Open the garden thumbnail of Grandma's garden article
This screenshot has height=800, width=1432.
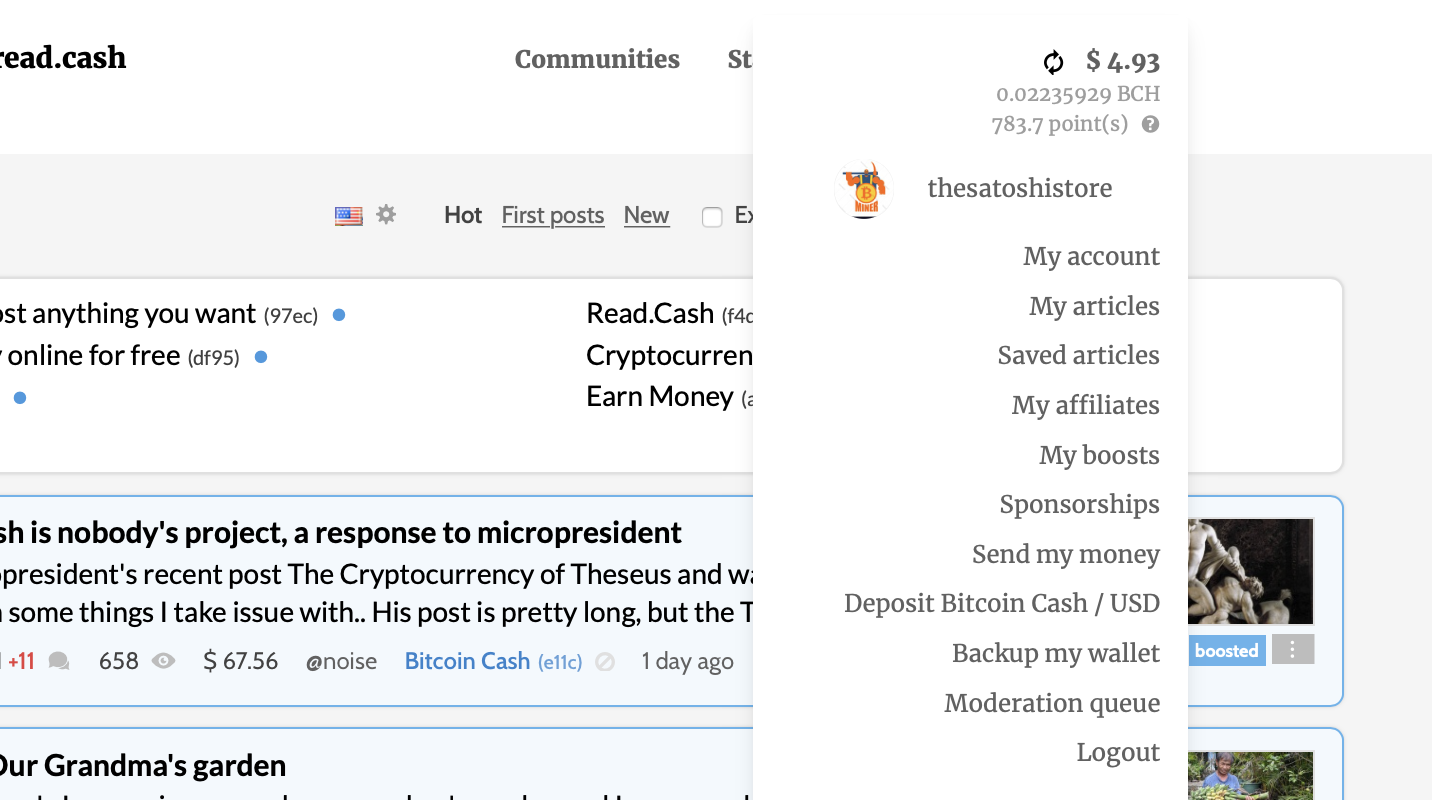pyautogui.click(x=1251, y=776)
